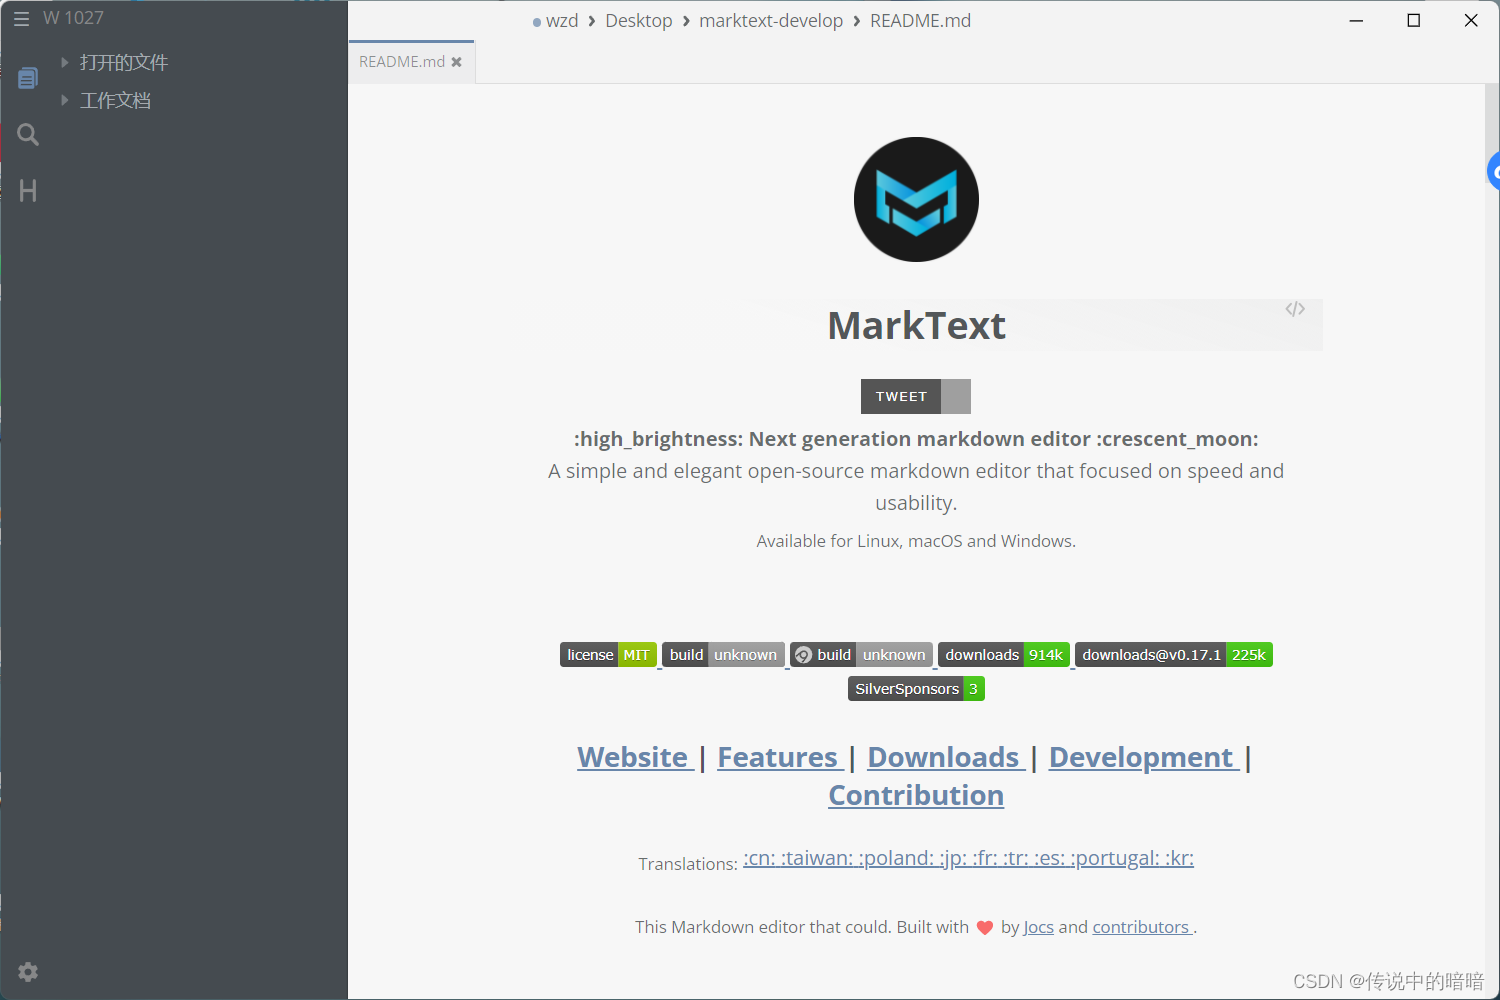The height and width of the screenshot is (1000, 1500).
Task: Click the contributors link at page bottom
Action: pos(1140,927)
